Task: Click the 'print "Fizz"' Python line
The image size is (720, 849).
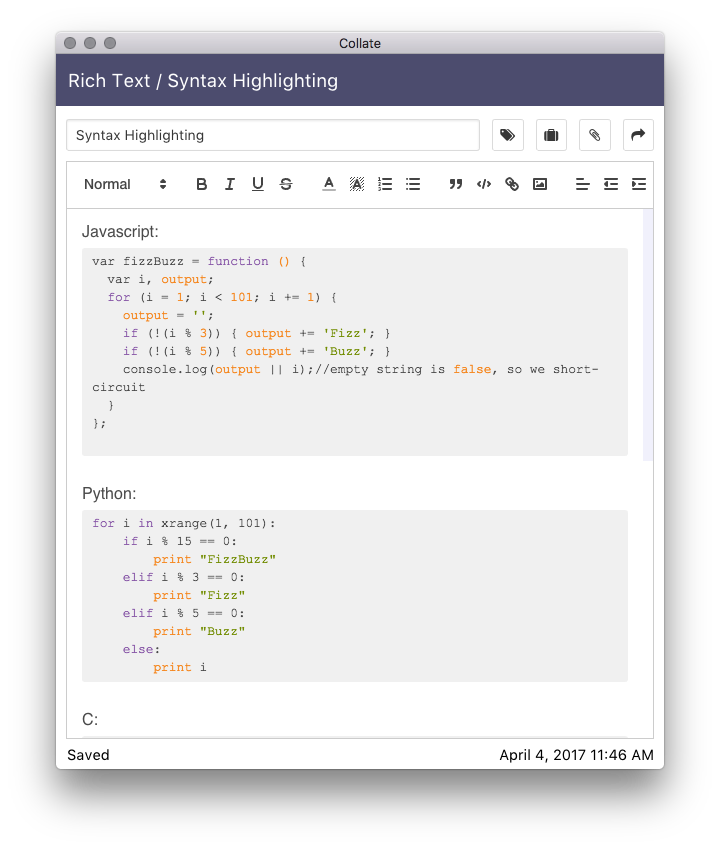Action: 199,596
